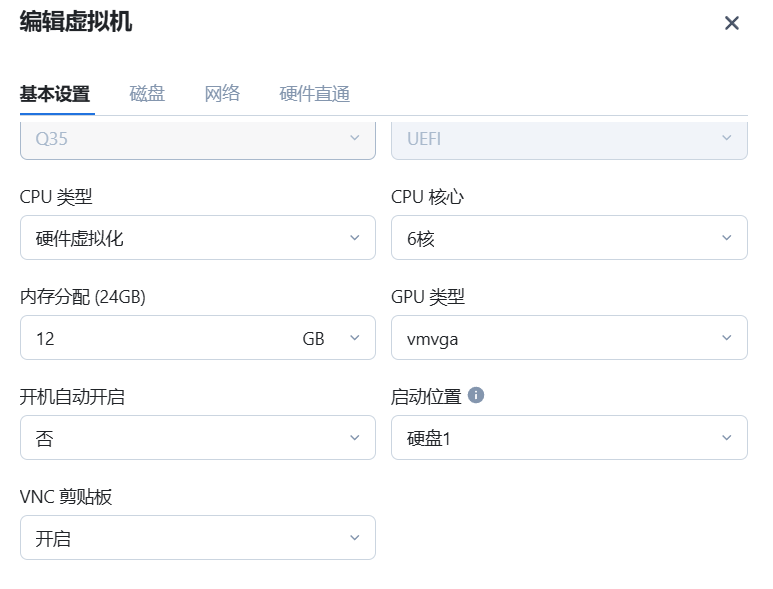Click the memory size input showing 12
773x589 pixels.
pos(150,338)
